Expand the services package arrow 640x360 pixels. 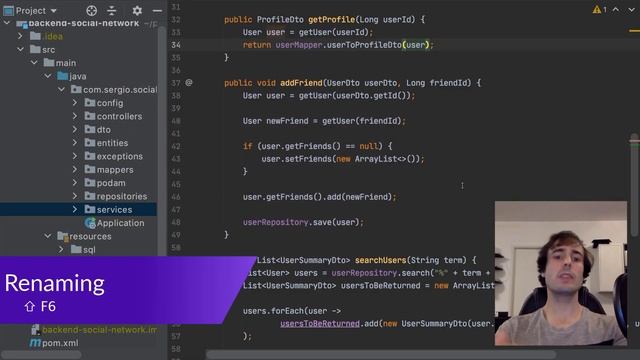75,209
